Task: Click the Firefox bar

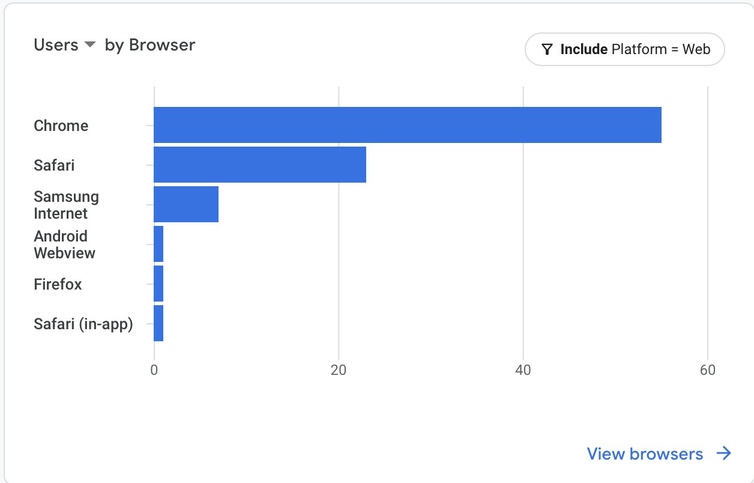Action: click(158, 283)
